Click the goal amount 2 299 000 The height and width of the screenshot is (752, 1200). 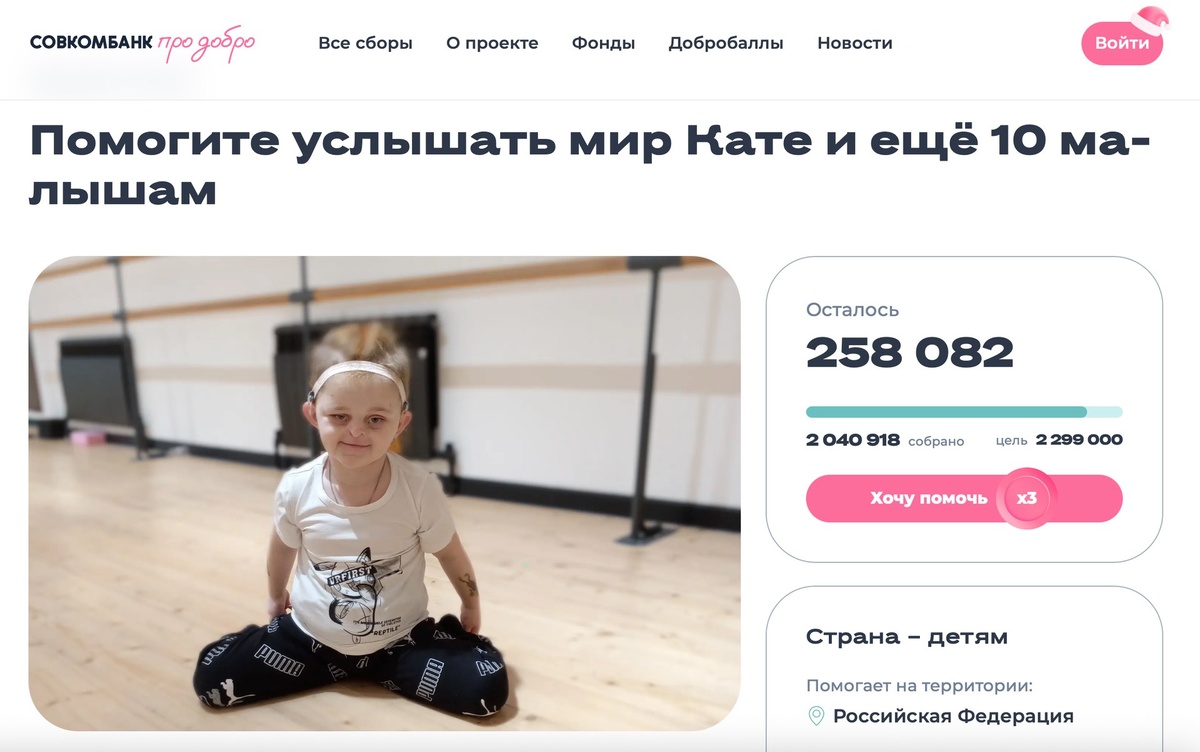pos(1079,439)
